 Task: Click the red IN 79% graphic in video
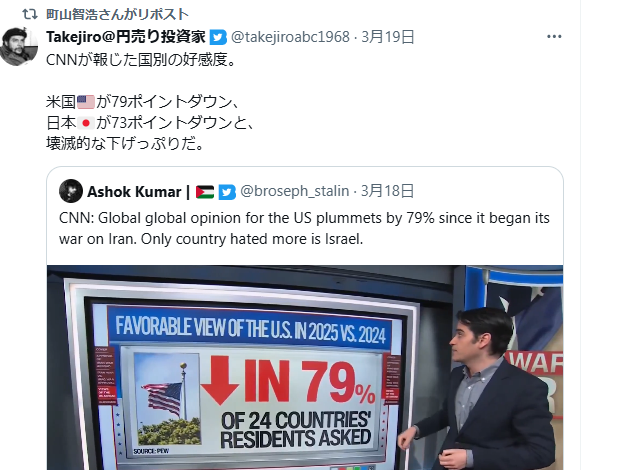(x=288, y=381)
